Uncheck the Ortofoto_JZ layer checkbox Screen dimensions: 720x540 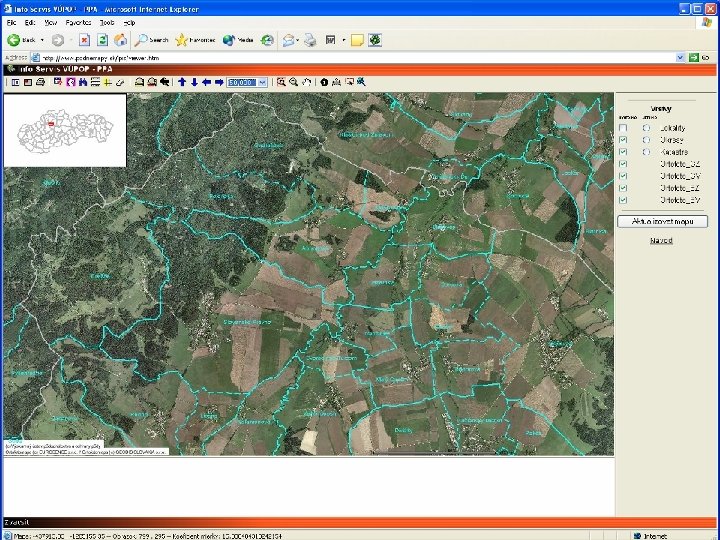(623, 188)
